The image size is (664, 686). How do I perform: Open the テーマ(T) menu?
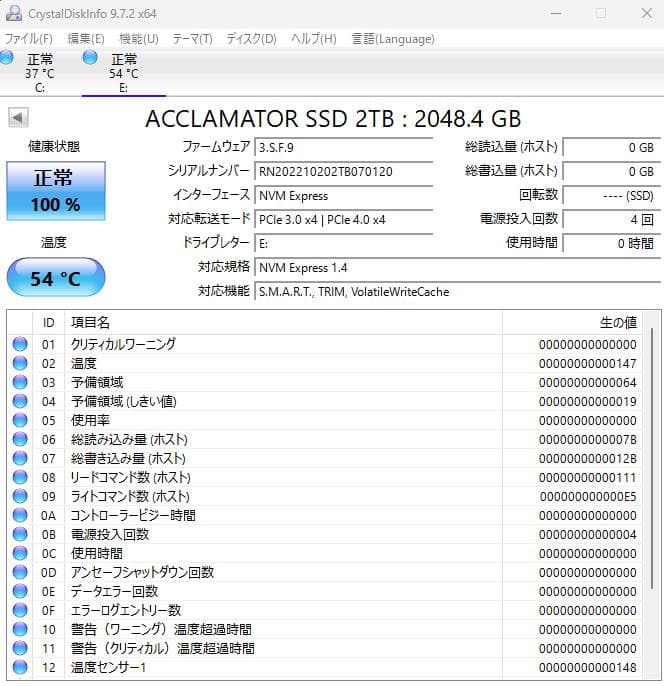tap(192, 39)
